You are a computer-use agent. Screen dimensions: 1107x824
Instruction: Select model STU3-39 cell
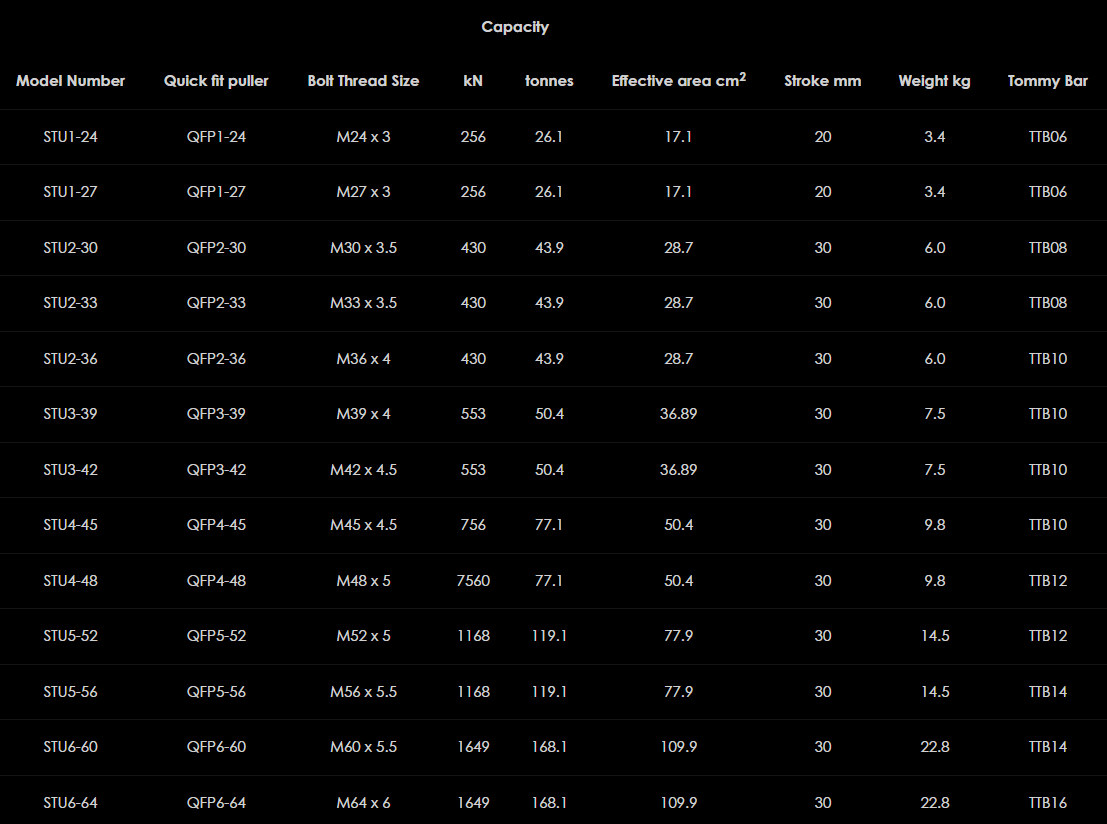coord(70,414)
